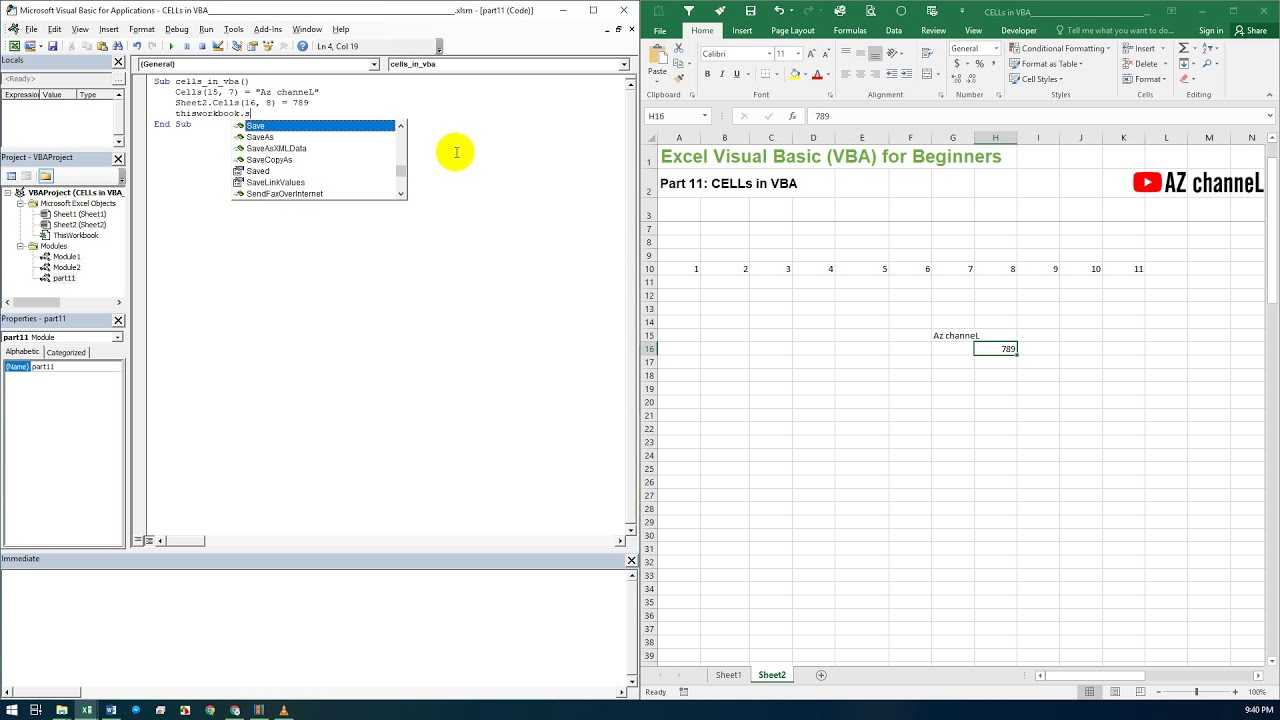Click the View Microsoft Excel icon in VBA toolbar
This screenshot has width=1280, height=720.
coord(14,46)
